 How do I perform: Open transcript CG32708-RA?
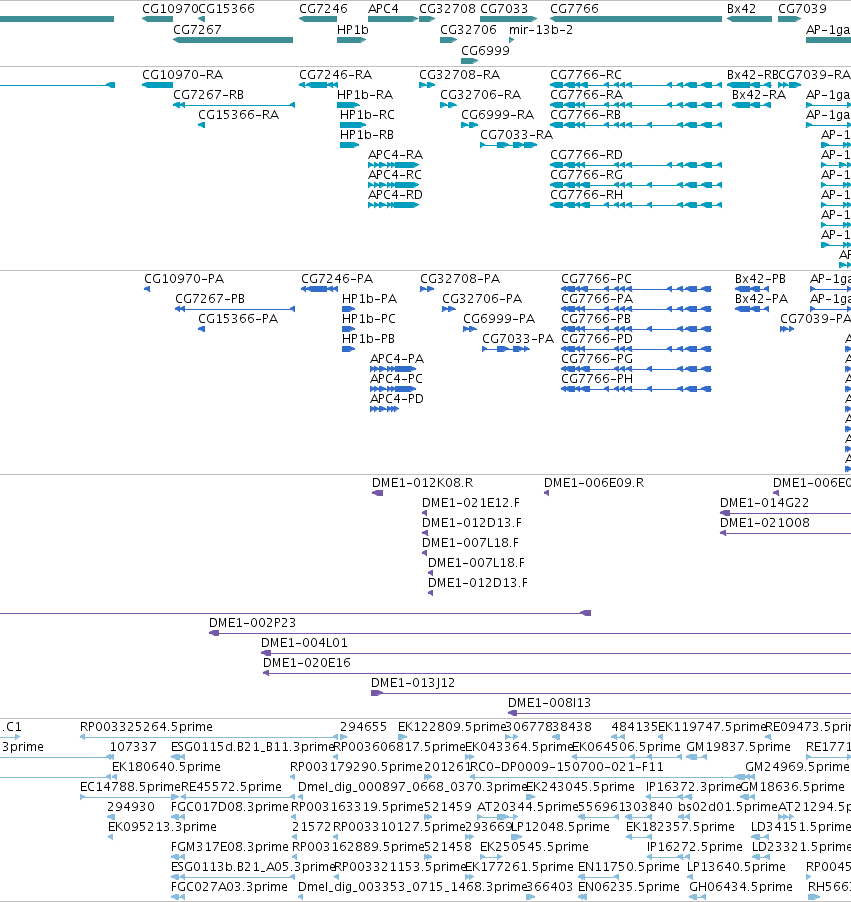[460, 75]
